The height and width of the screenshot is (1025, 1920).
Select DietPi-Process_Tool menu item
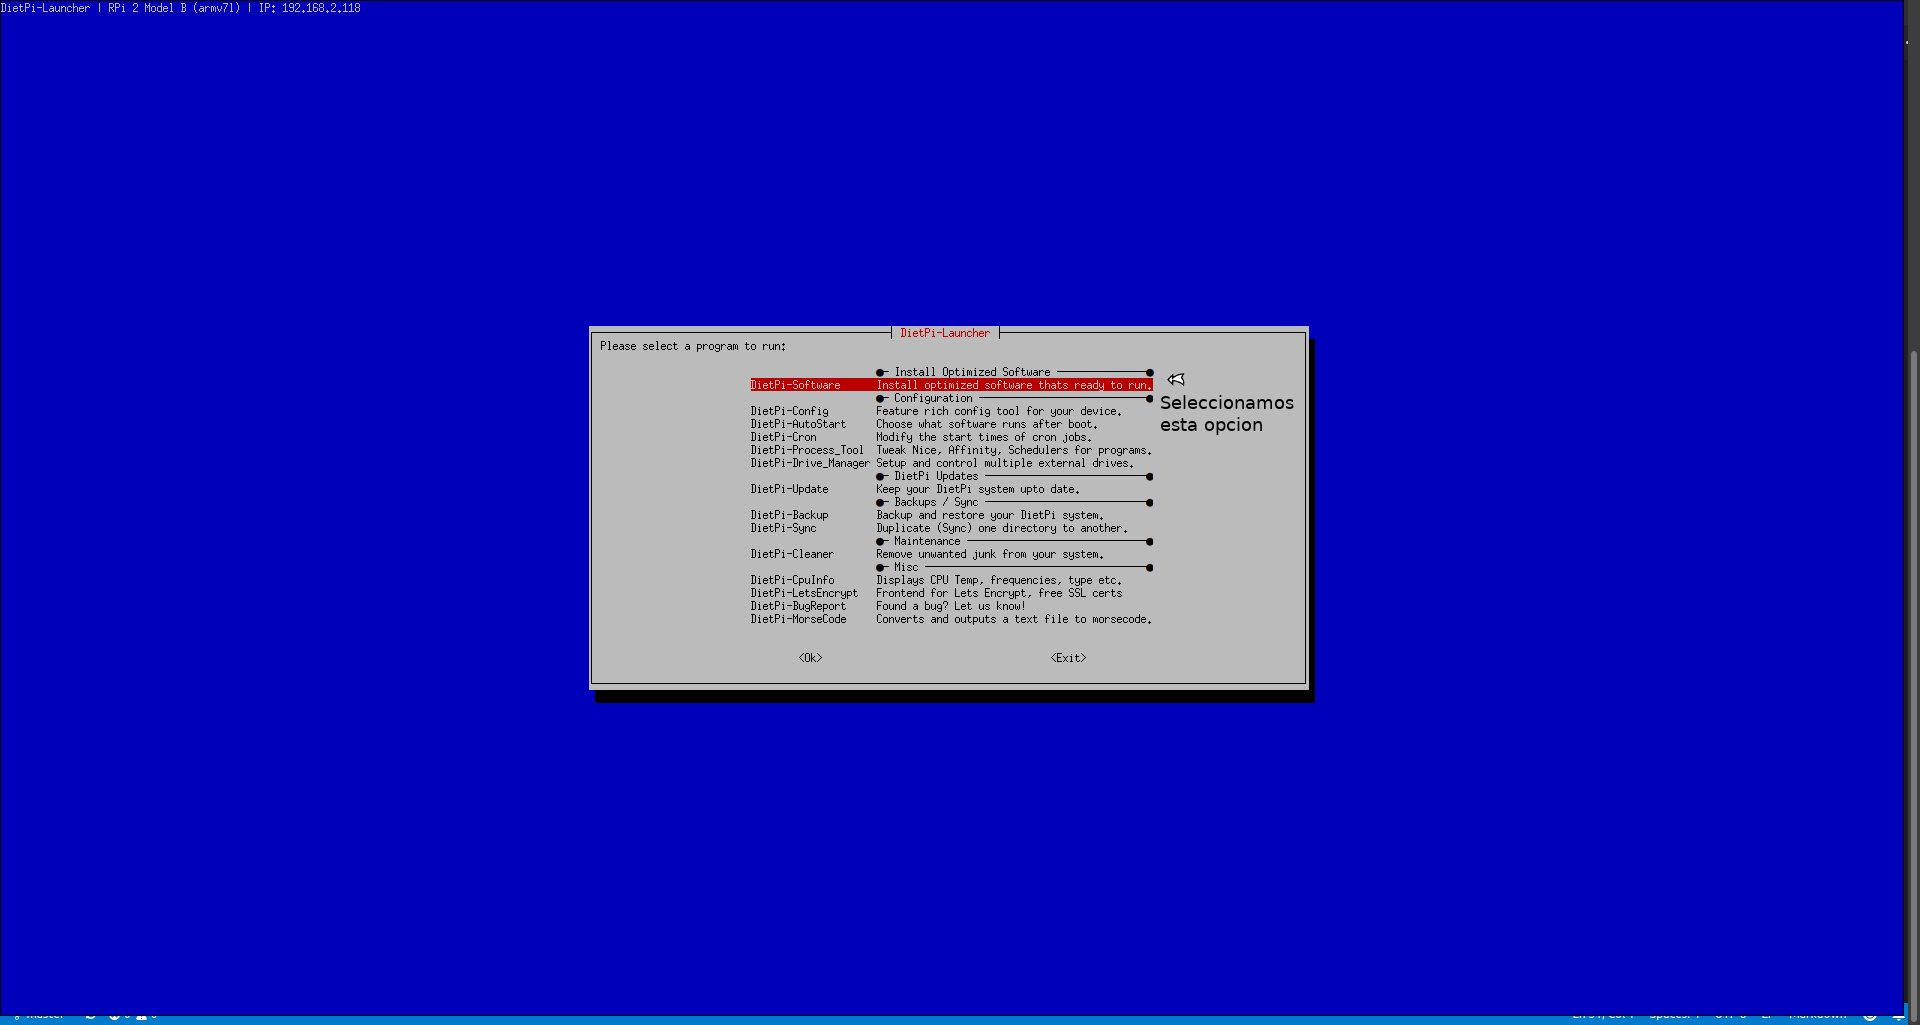point(806,450)
